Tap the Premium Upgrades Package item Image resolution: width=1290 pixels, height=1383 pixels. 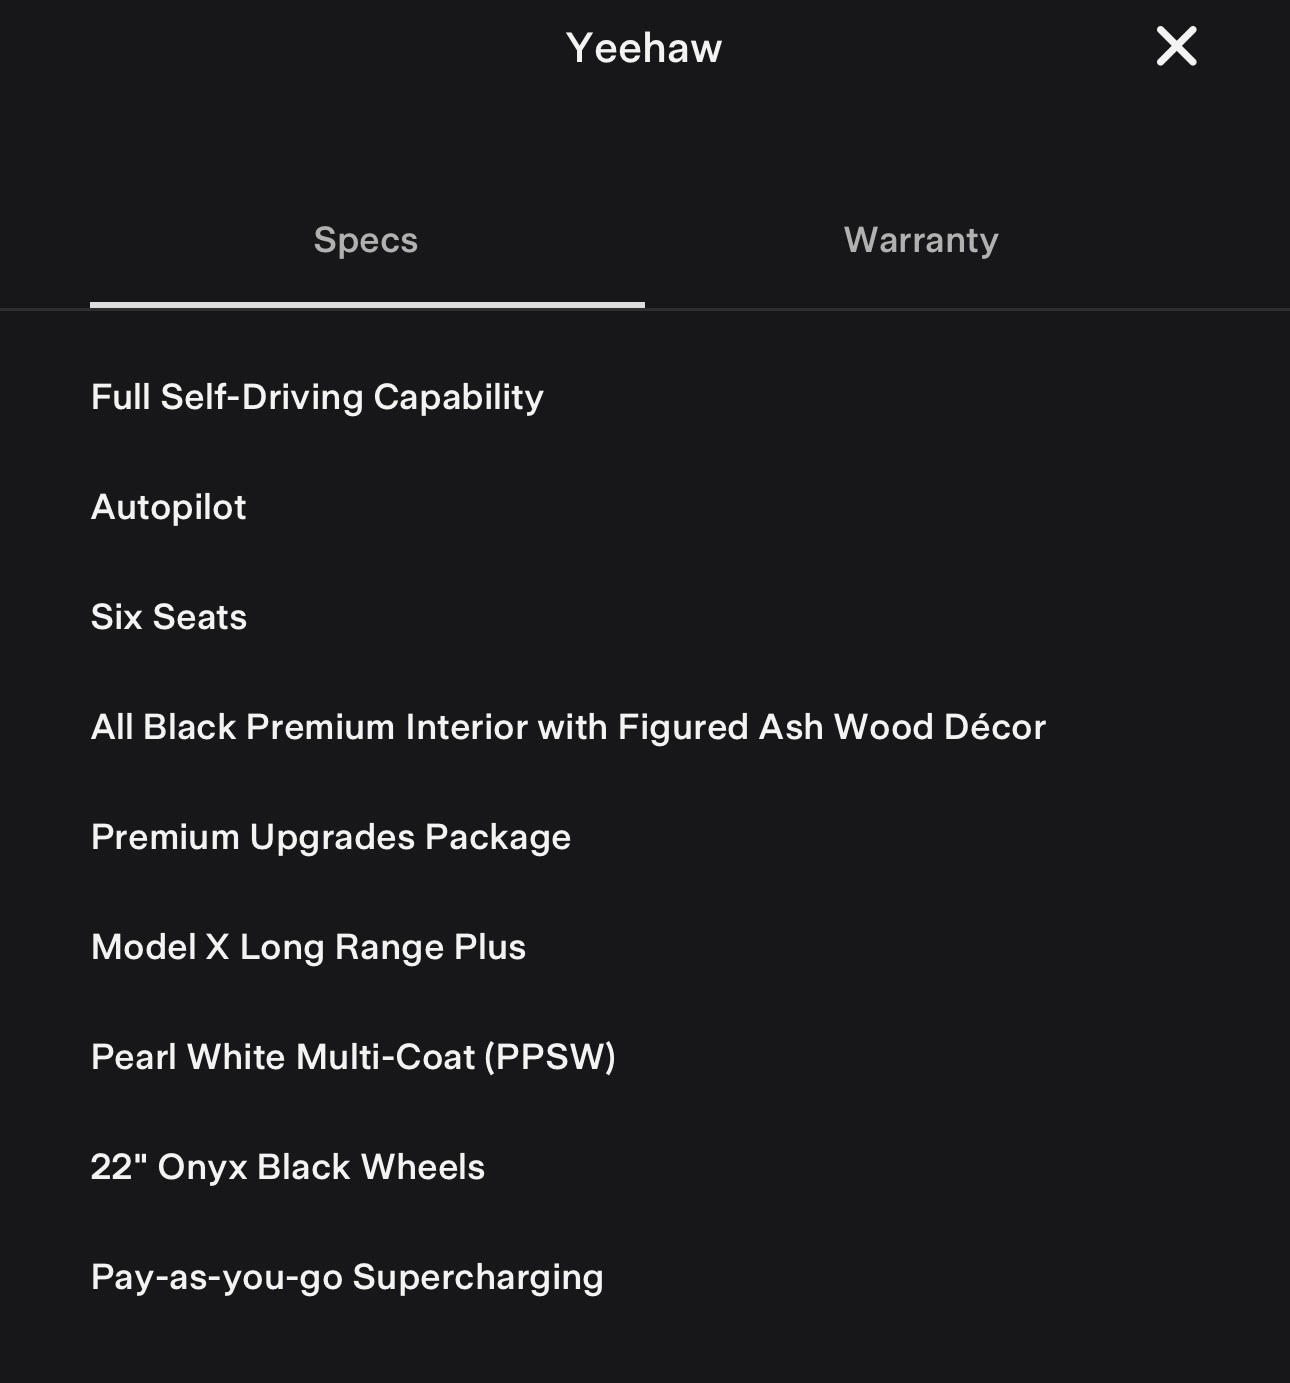coord(331,837)
